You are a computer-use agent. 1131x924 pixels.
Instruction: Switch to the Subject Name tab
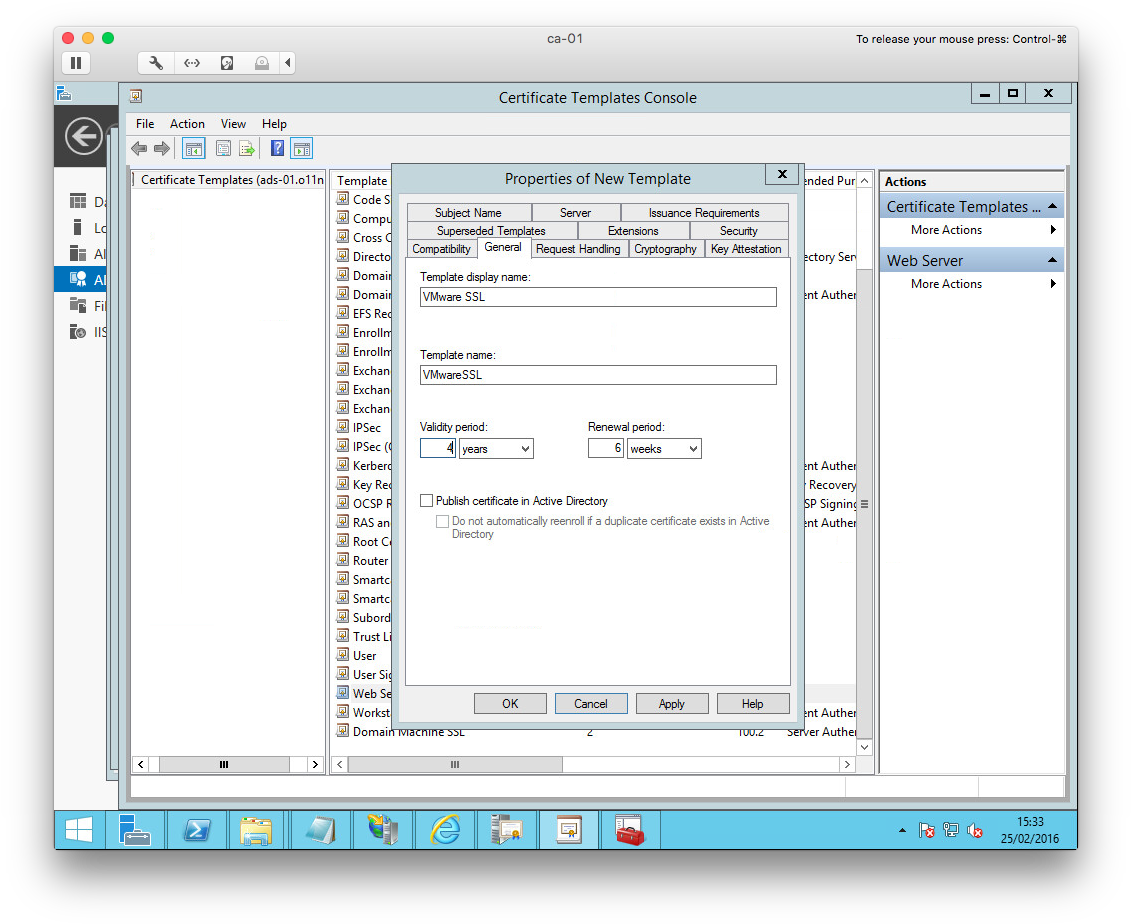(469, 213)
